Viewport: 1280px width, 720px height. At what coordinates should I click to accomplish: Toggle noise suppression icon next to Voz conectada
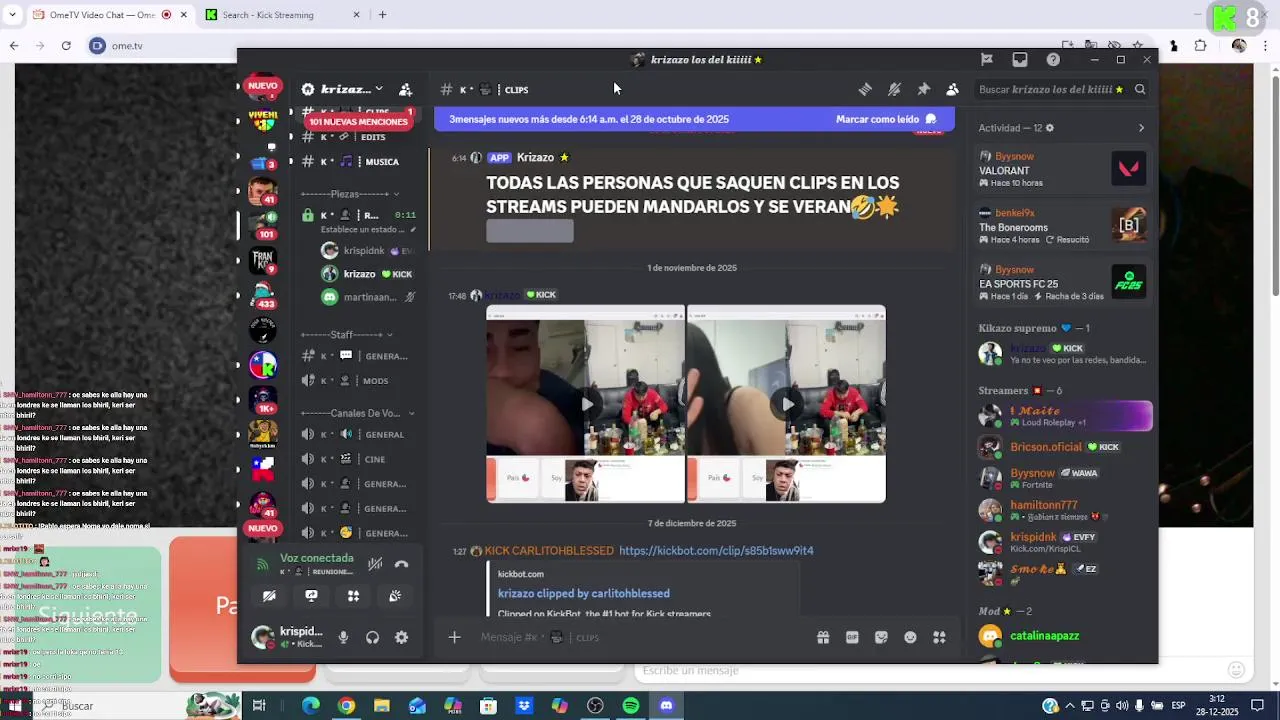click(375, 564)
